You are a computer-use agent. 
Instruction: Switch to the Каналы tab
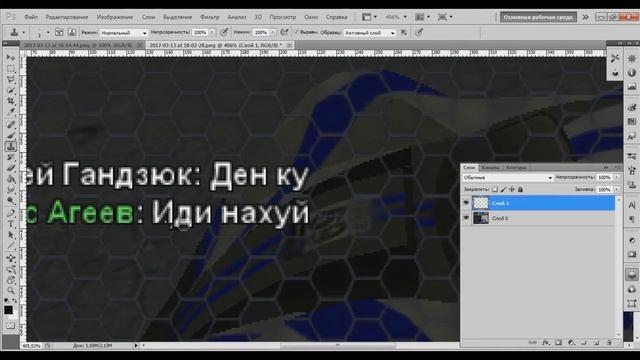[x=490, y=167]
